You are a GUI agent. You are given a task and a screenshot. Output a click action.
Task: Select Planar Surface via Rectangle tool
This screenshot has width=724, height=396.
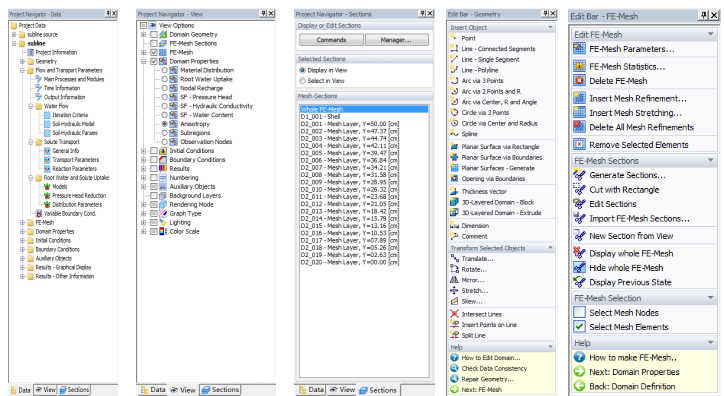[x=500, y=147]
